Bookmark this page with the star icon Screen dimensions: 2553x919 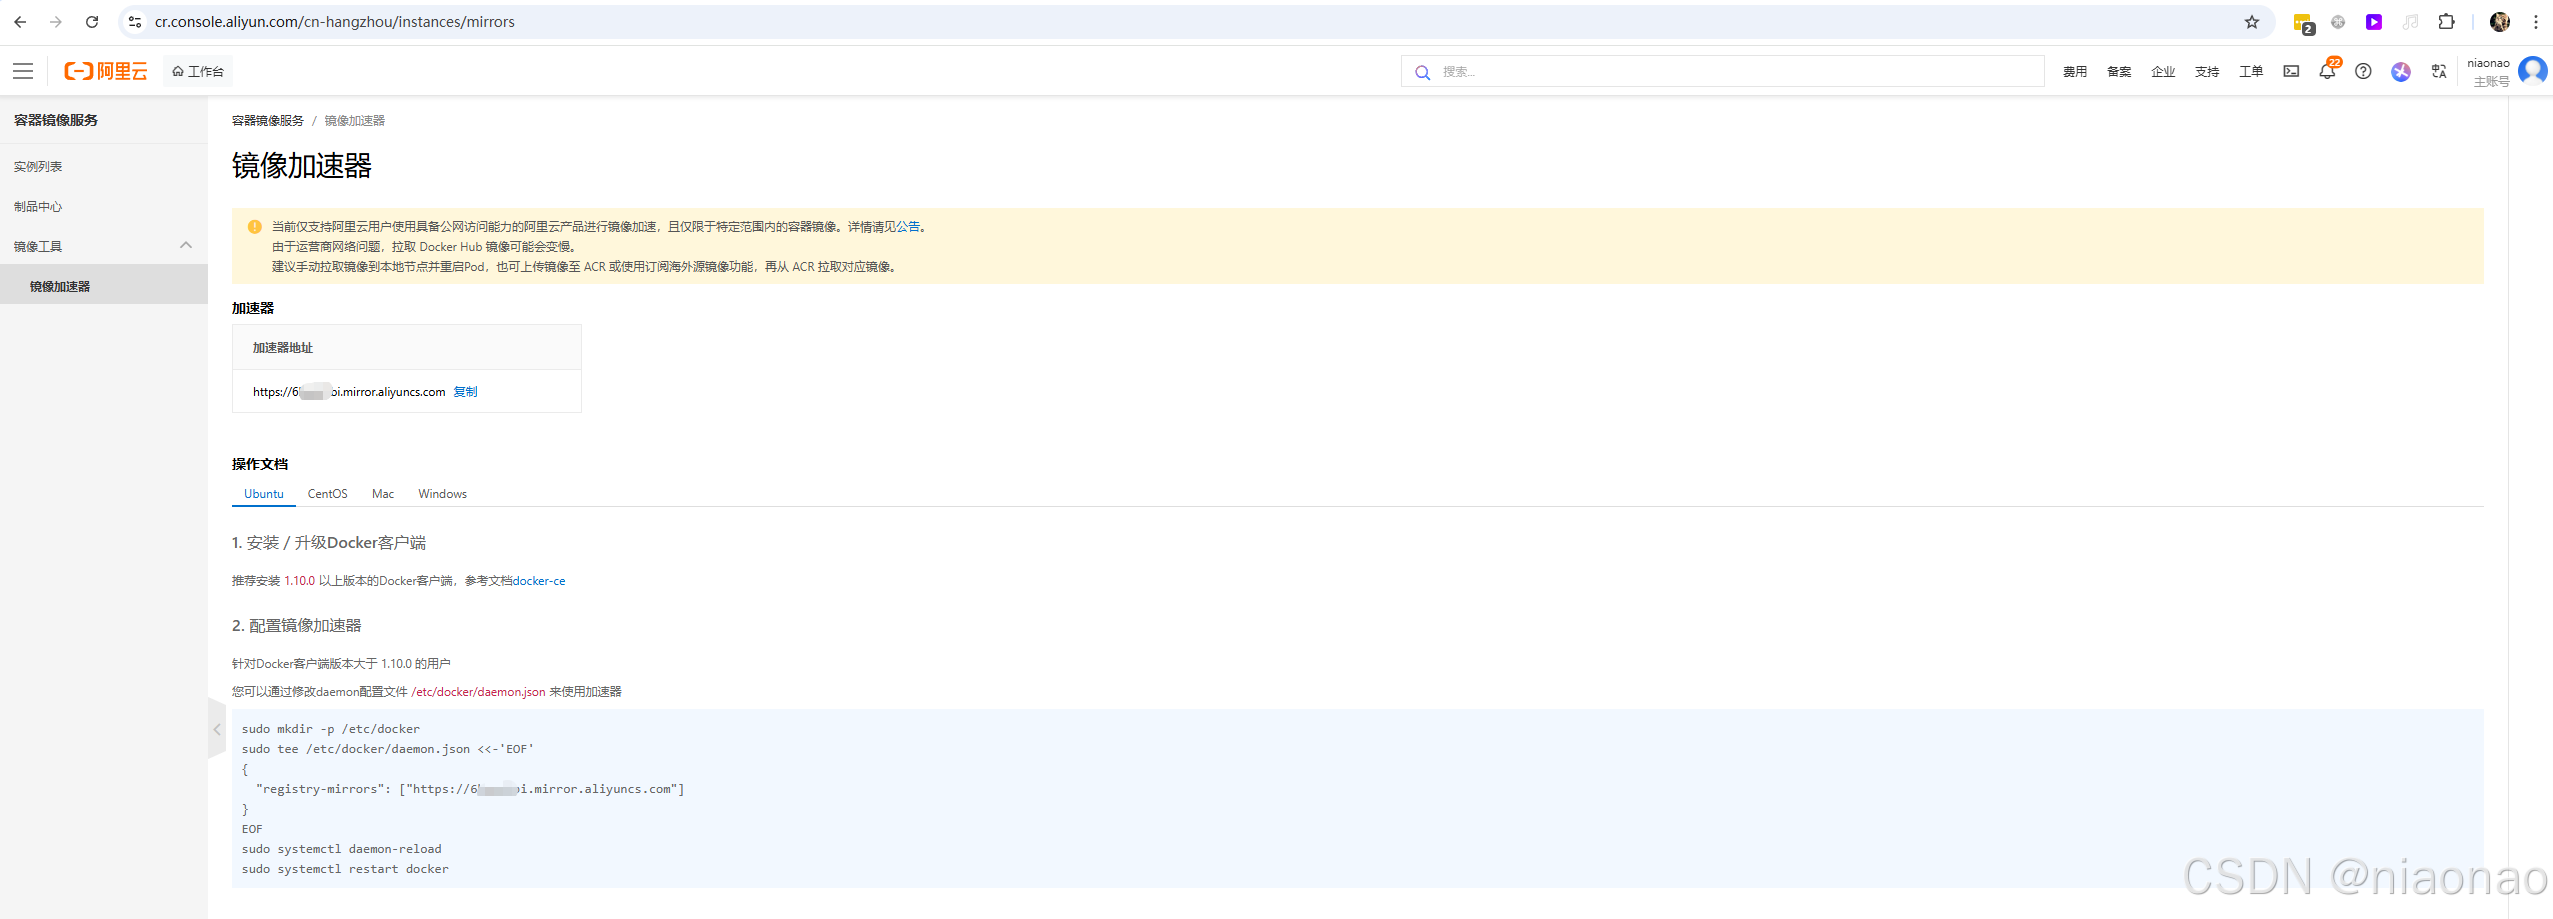click(x=2252, y=22)
